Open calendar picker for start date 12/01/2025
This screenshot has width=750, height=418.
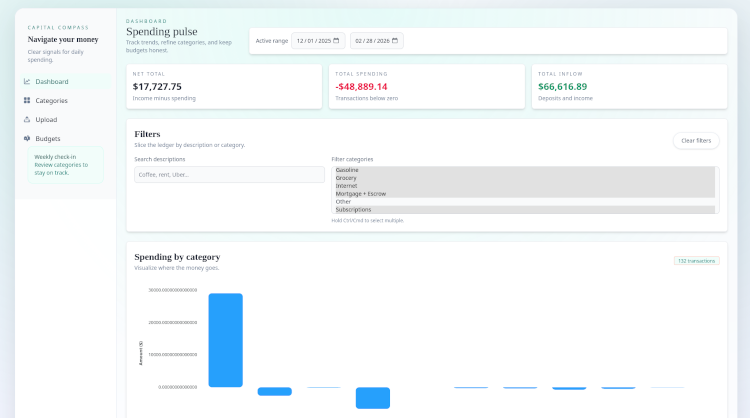pyautogui.click(x=336, y=41)
